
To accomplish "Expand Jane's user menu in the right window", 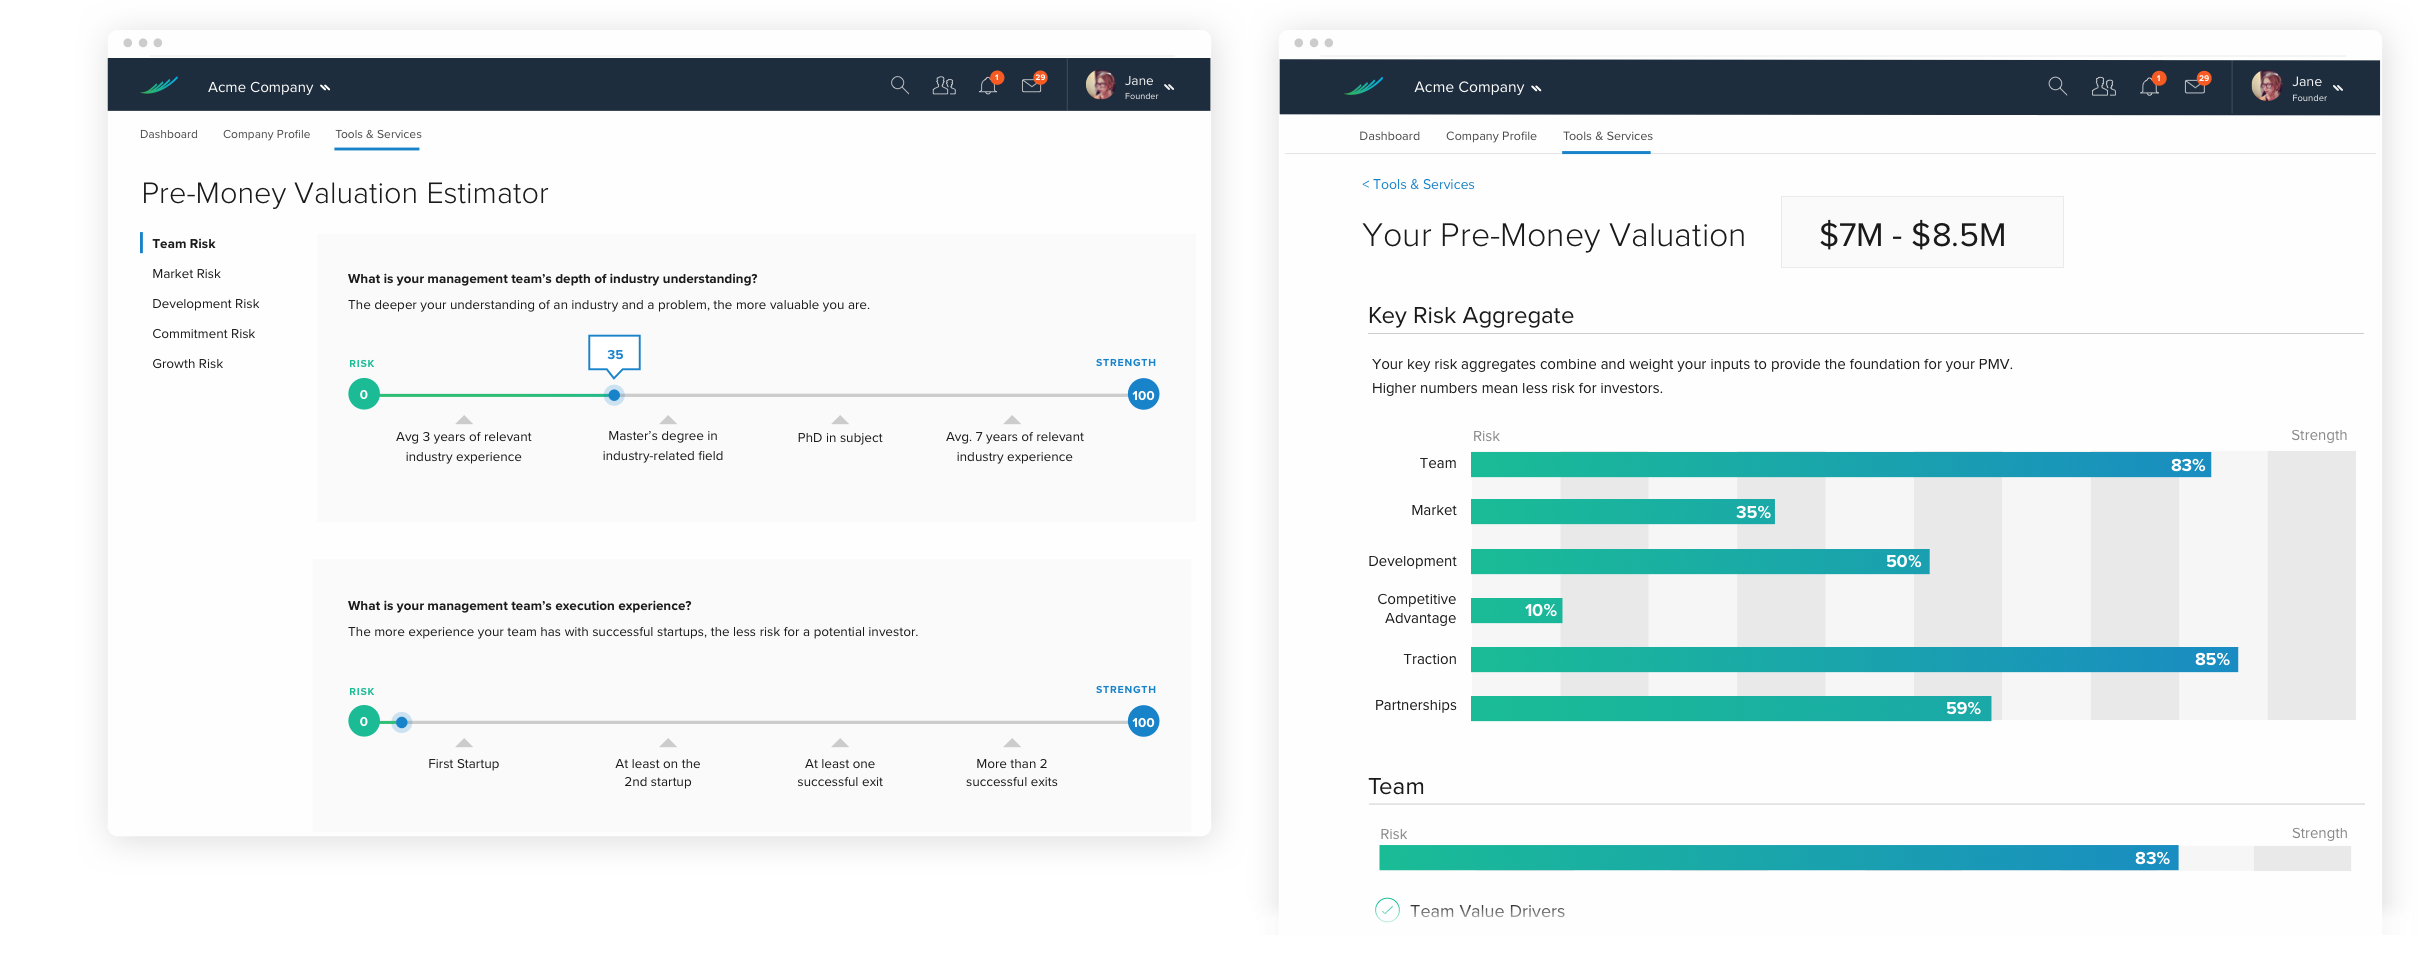I will point(2338,88).
